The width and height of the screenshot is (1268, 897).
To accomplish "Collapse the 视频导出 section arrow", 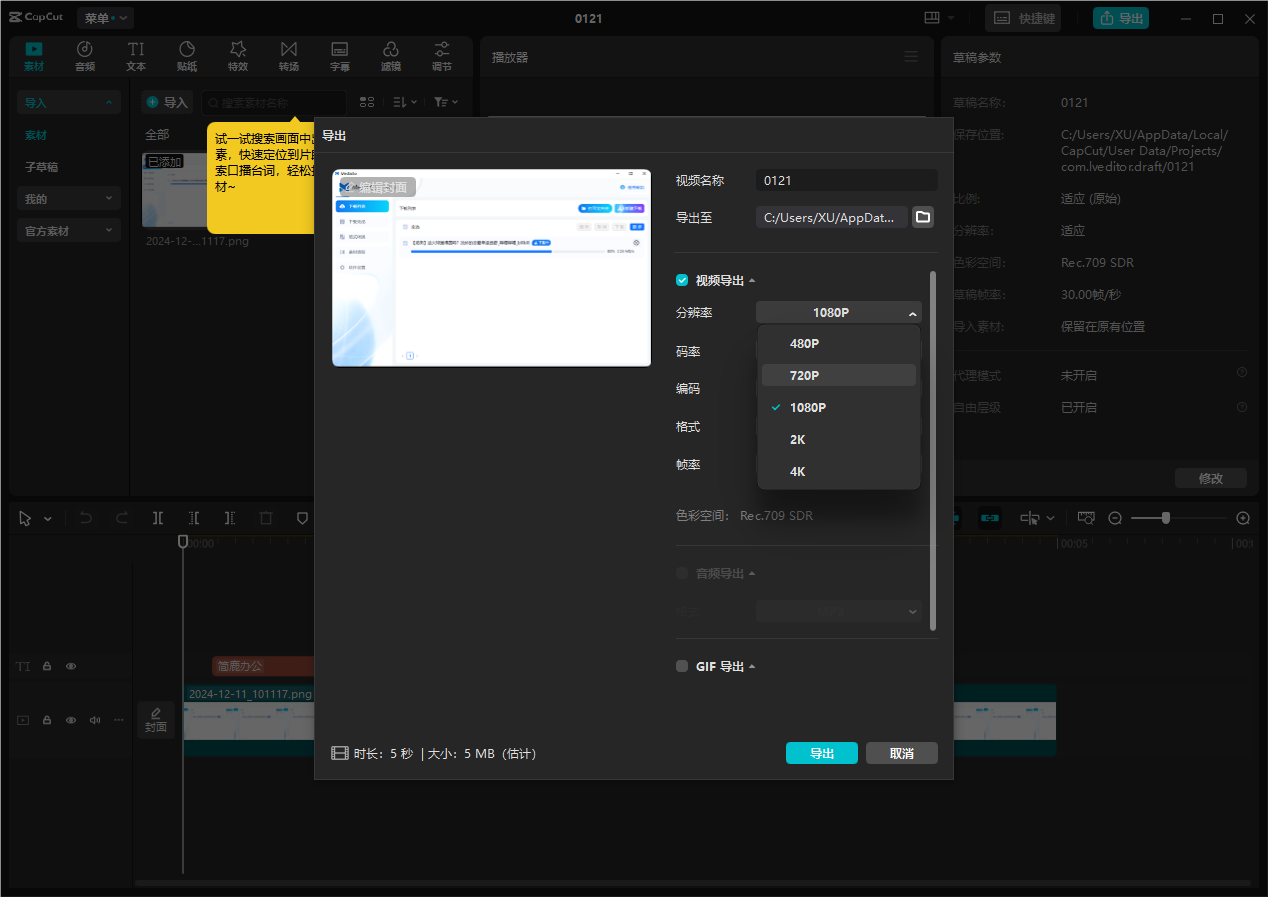I will (x=752, y=281).
